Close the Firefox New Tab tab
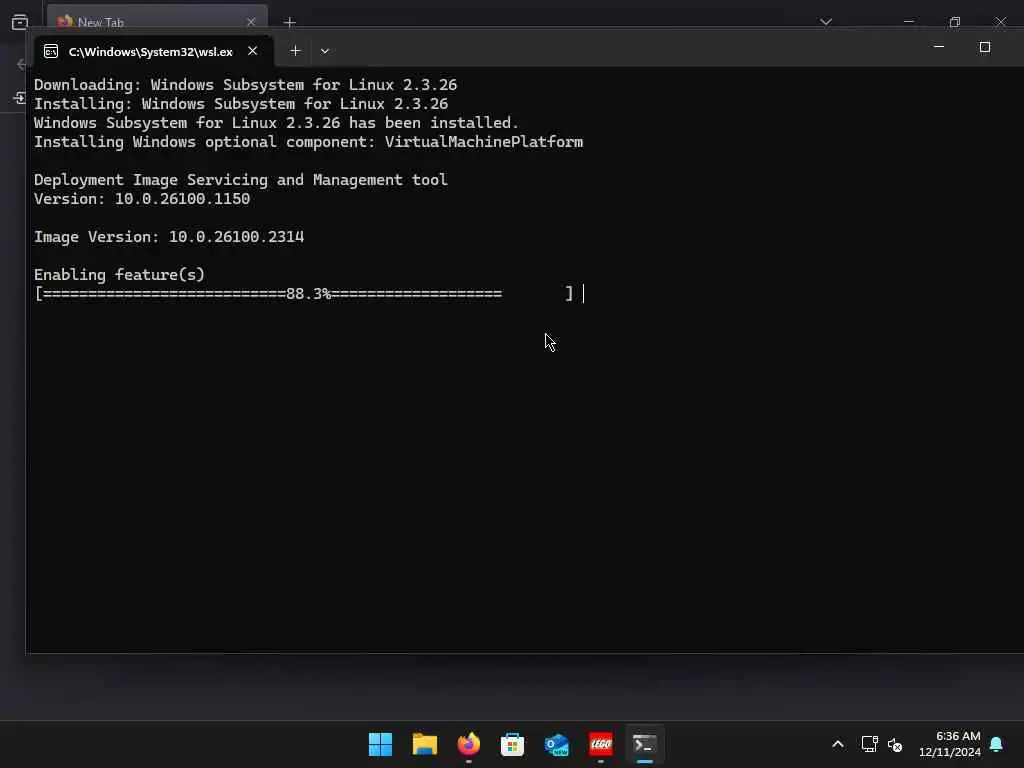1024x768 pixels. (x=251, y=22)
